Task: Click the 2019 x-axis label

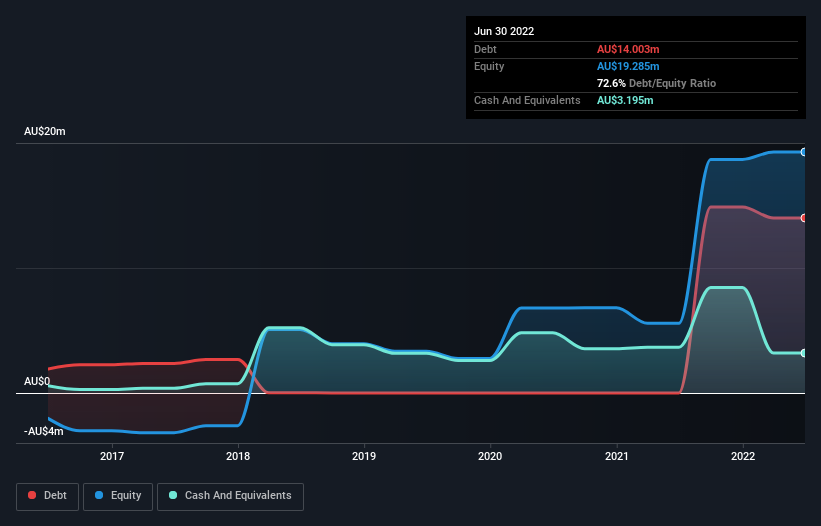Action: coord(364,456)
